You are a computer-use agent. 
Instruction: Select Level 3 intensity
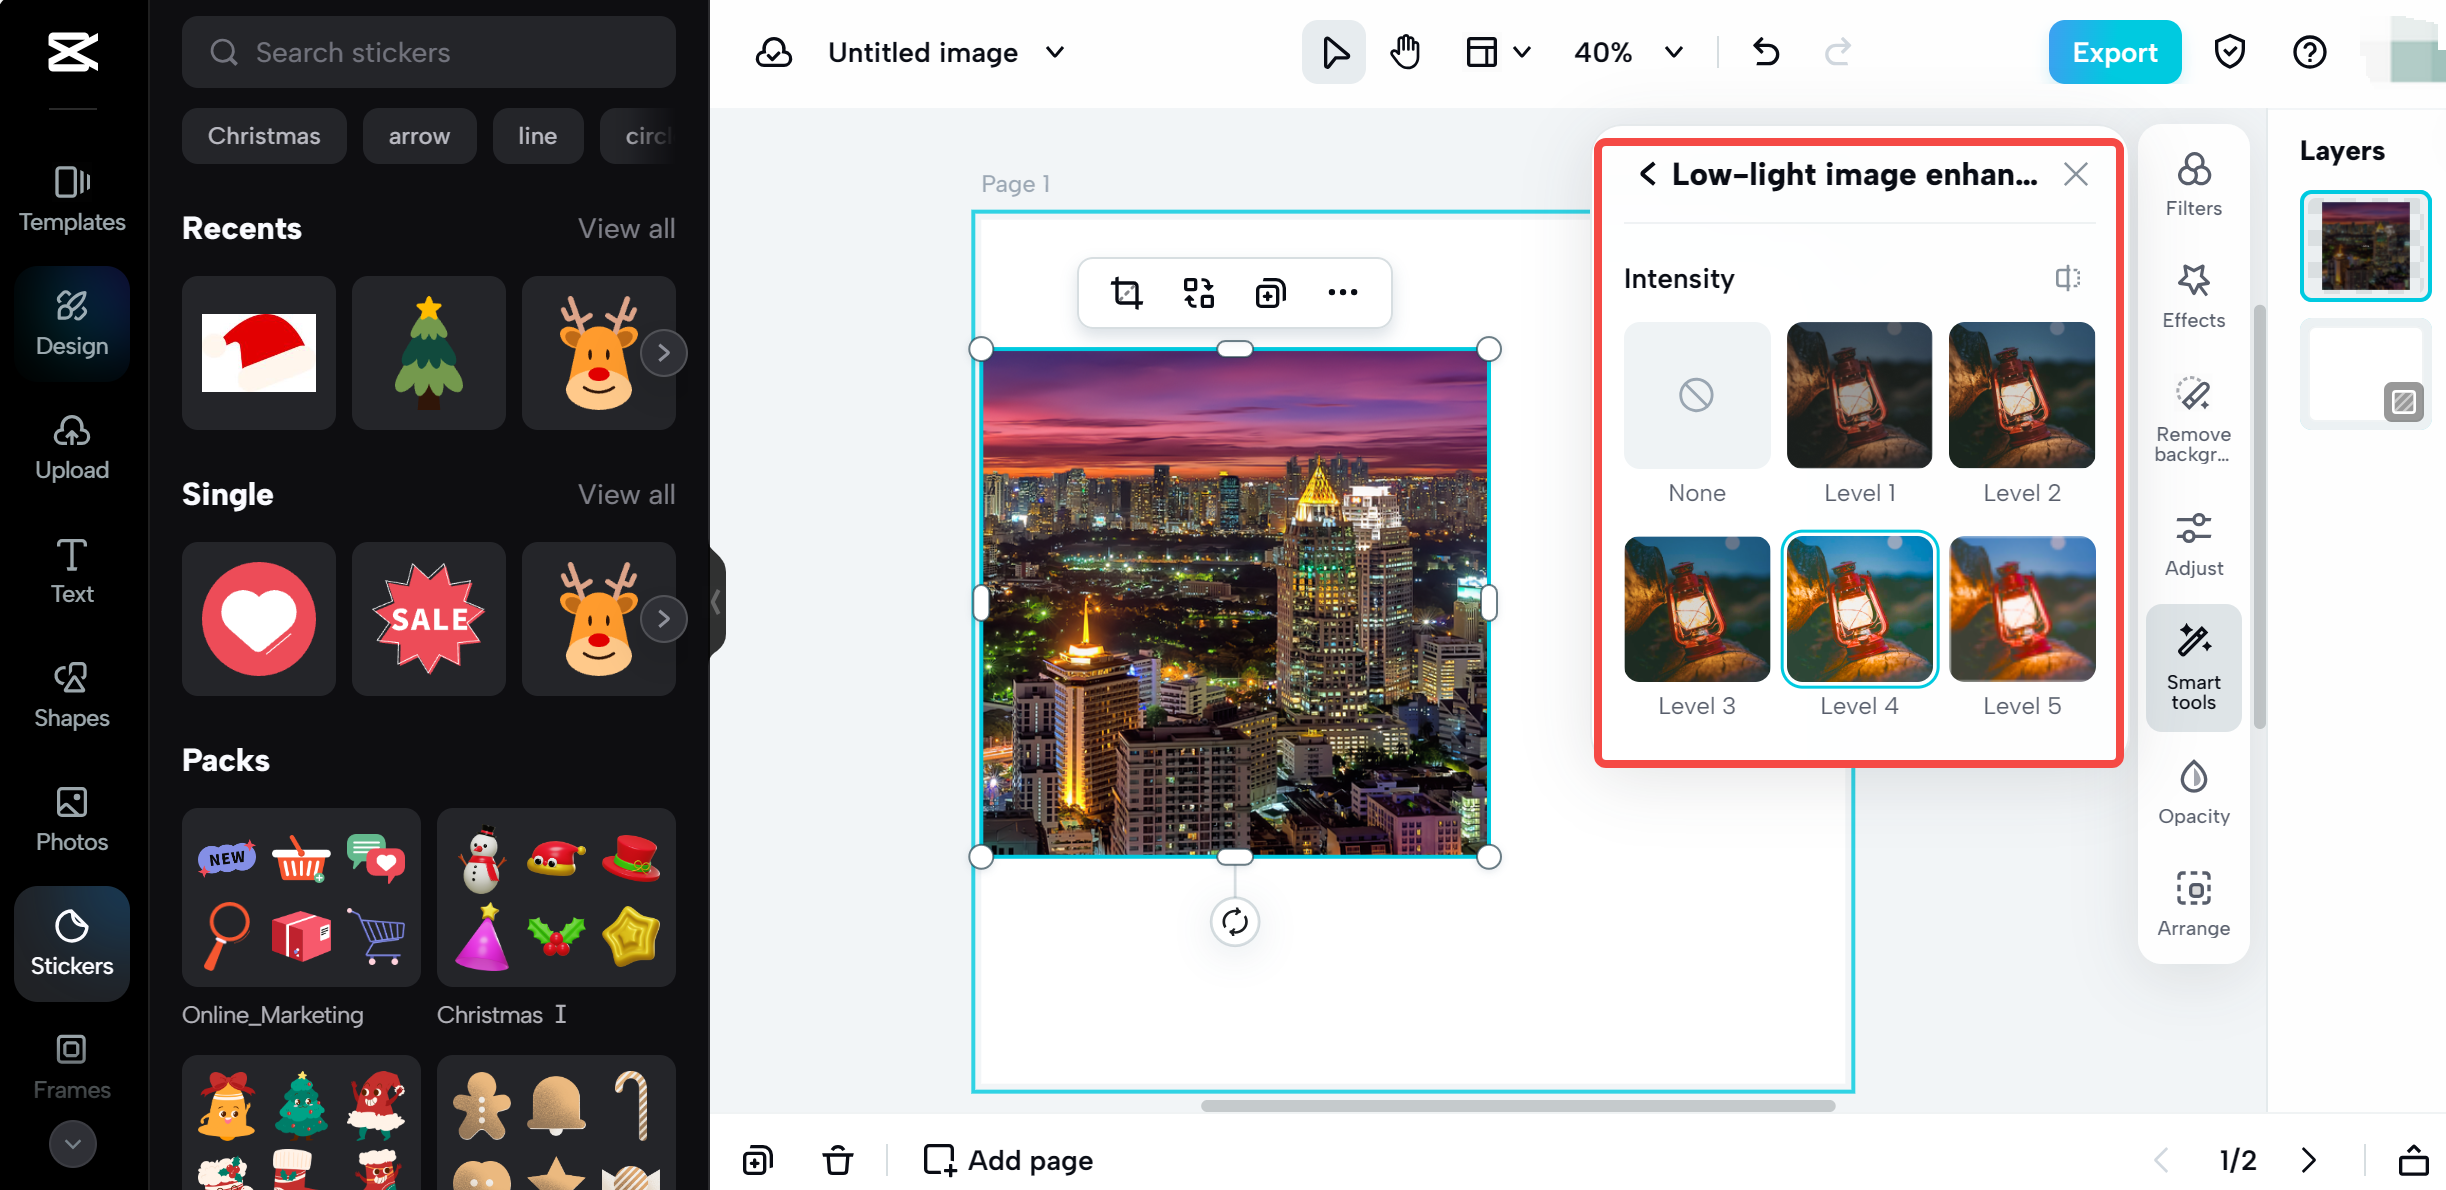point(1697,609)
